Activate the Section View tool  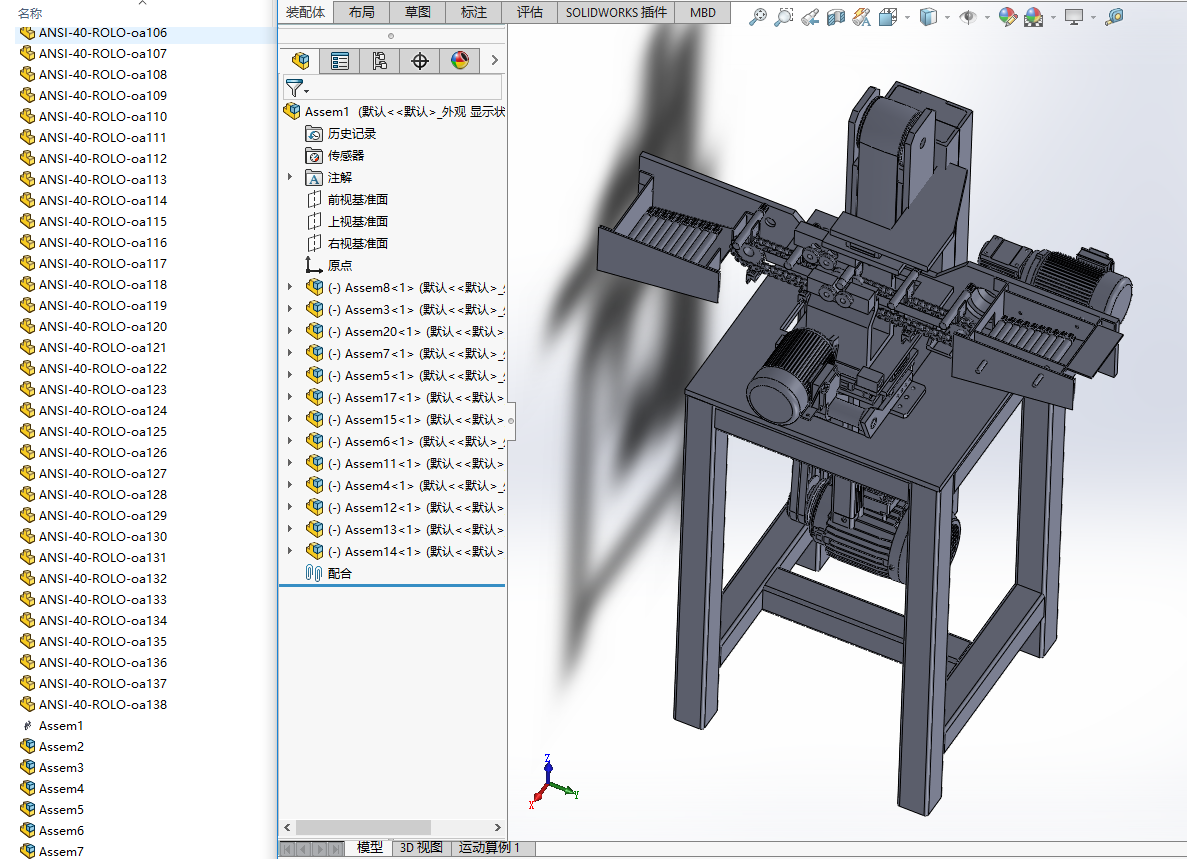coord(836,16)
